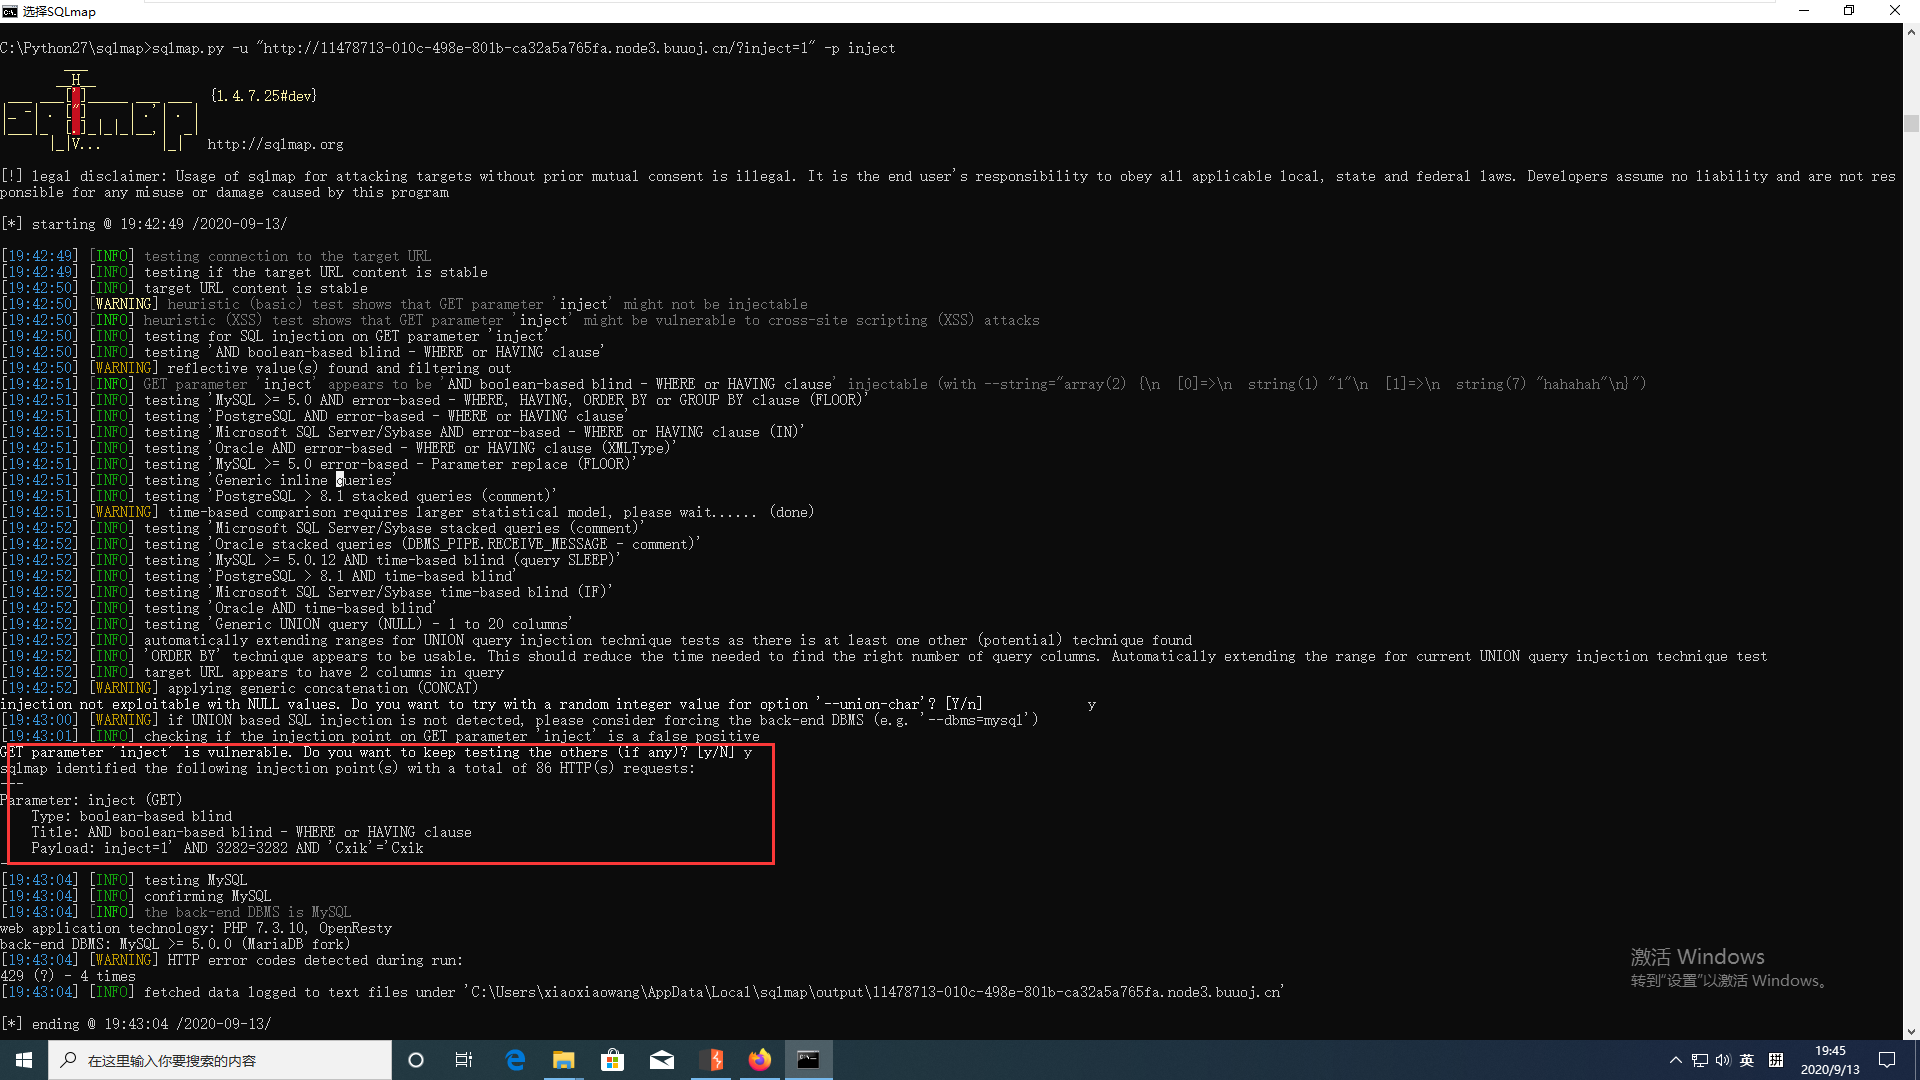The width and height of the screenshot is (1920, 1080).
Task: Open File Explorer from taskbar
Action: point(564,1060)
